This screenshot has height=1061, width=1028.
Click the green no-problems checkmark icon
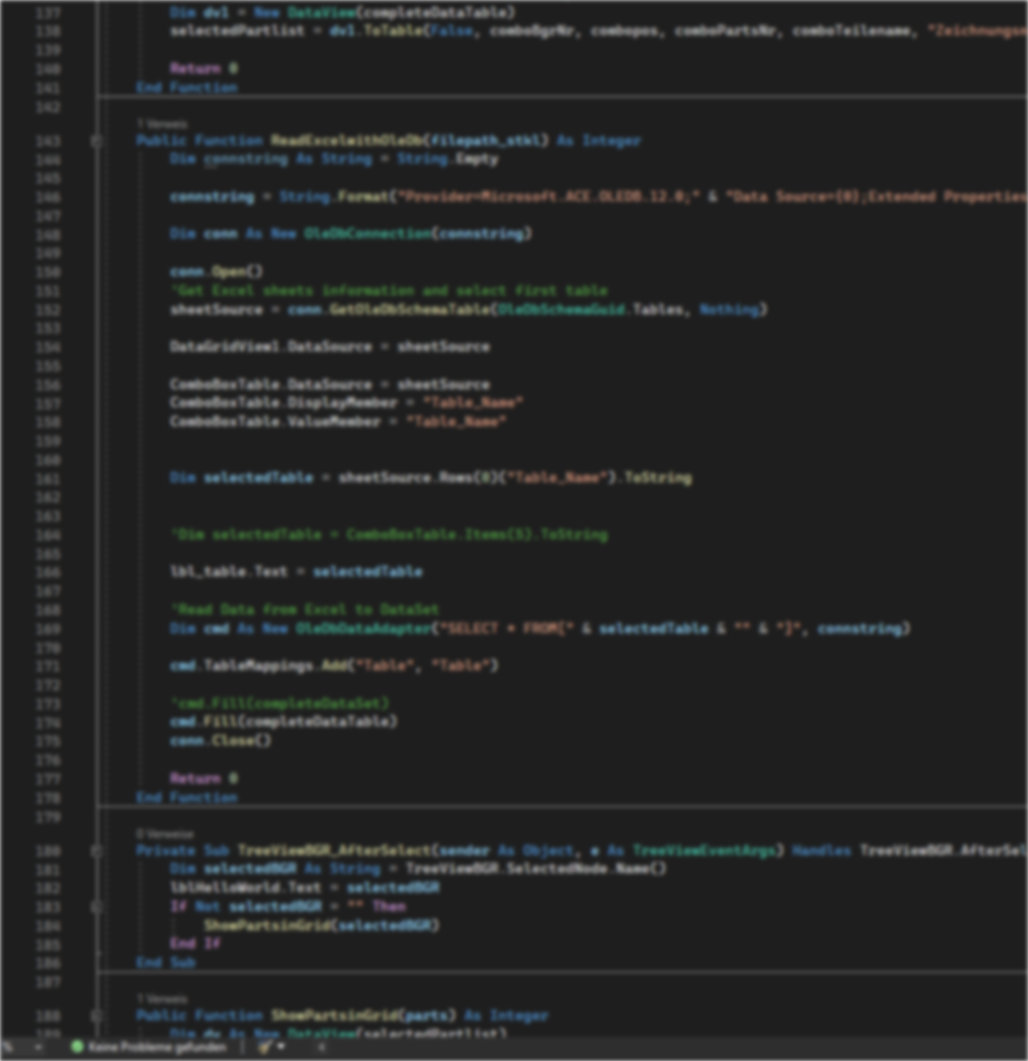[x=77, y=1046]
